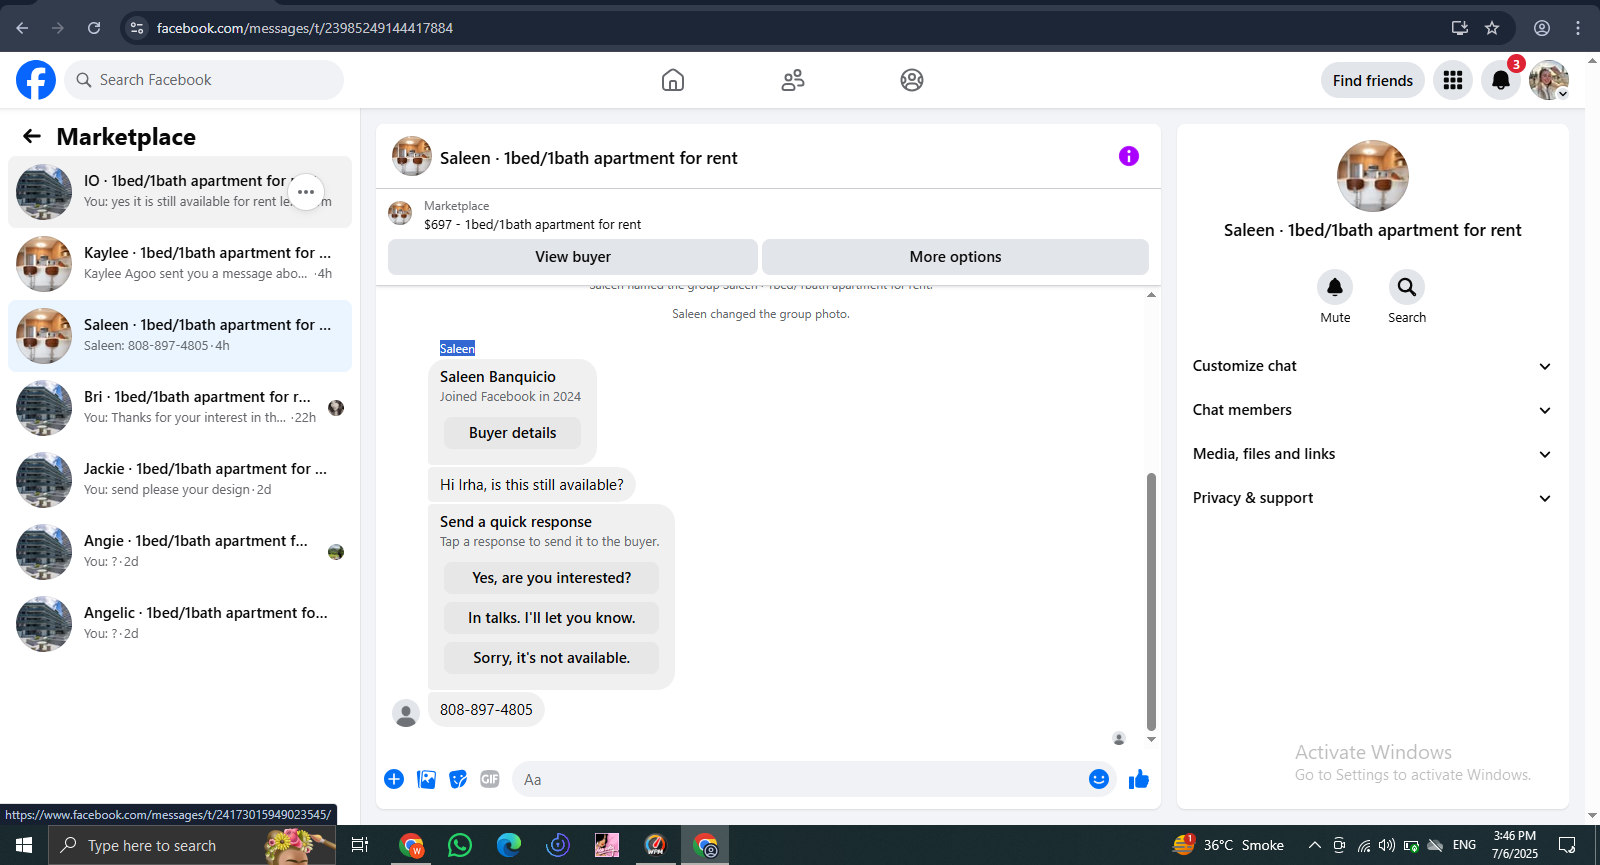Open Microsoft Edge from the taskbar
The image size is (1600, 865).
[x=509, y=845]
